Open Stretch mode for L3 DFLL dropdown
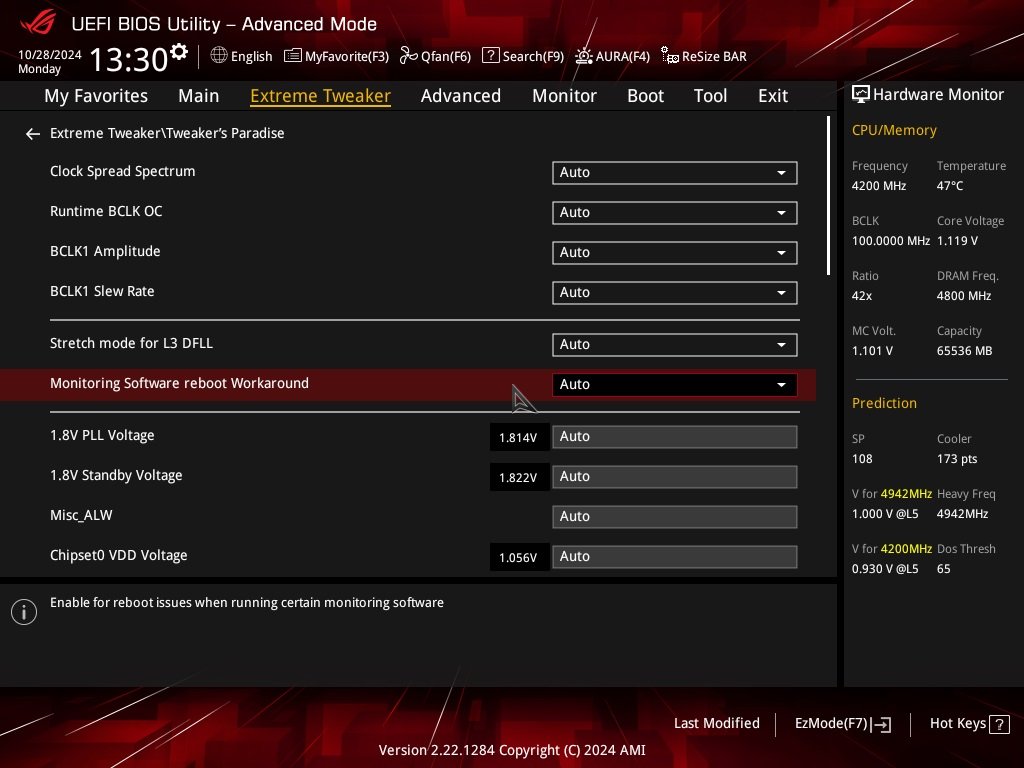Screen dimensions: 1024x768 [675, 345]
